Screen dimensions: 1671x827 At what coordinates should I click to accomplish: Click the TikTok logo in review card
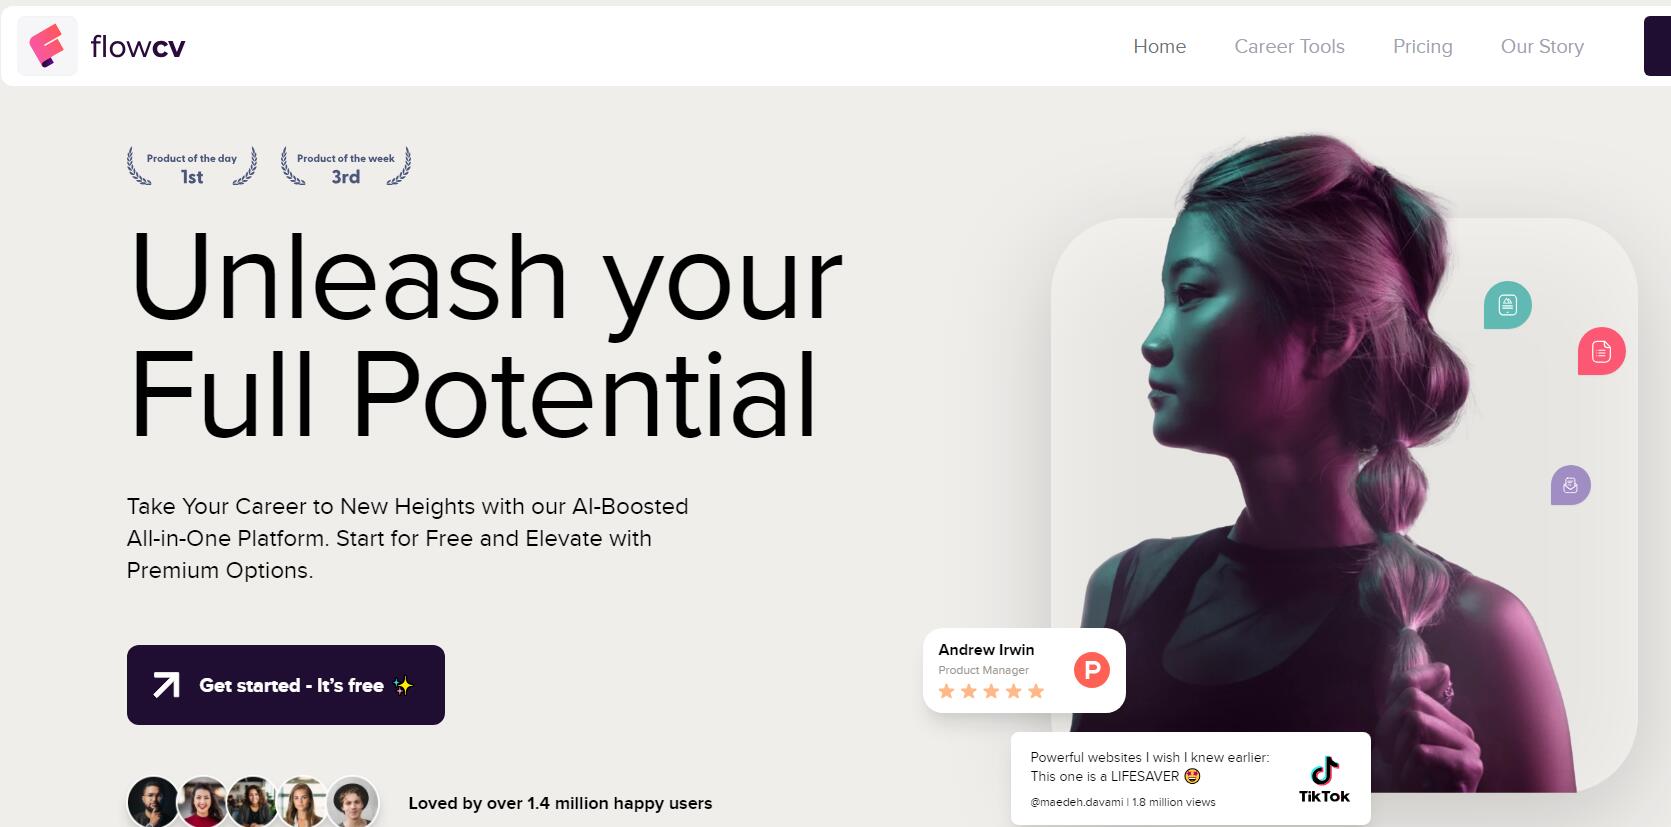point(1324,780)
